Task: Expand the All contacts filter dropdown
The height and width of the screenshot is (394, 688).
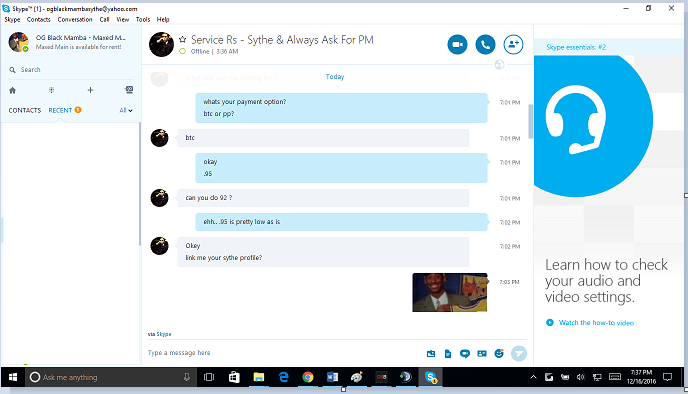Action: (126, 111)
